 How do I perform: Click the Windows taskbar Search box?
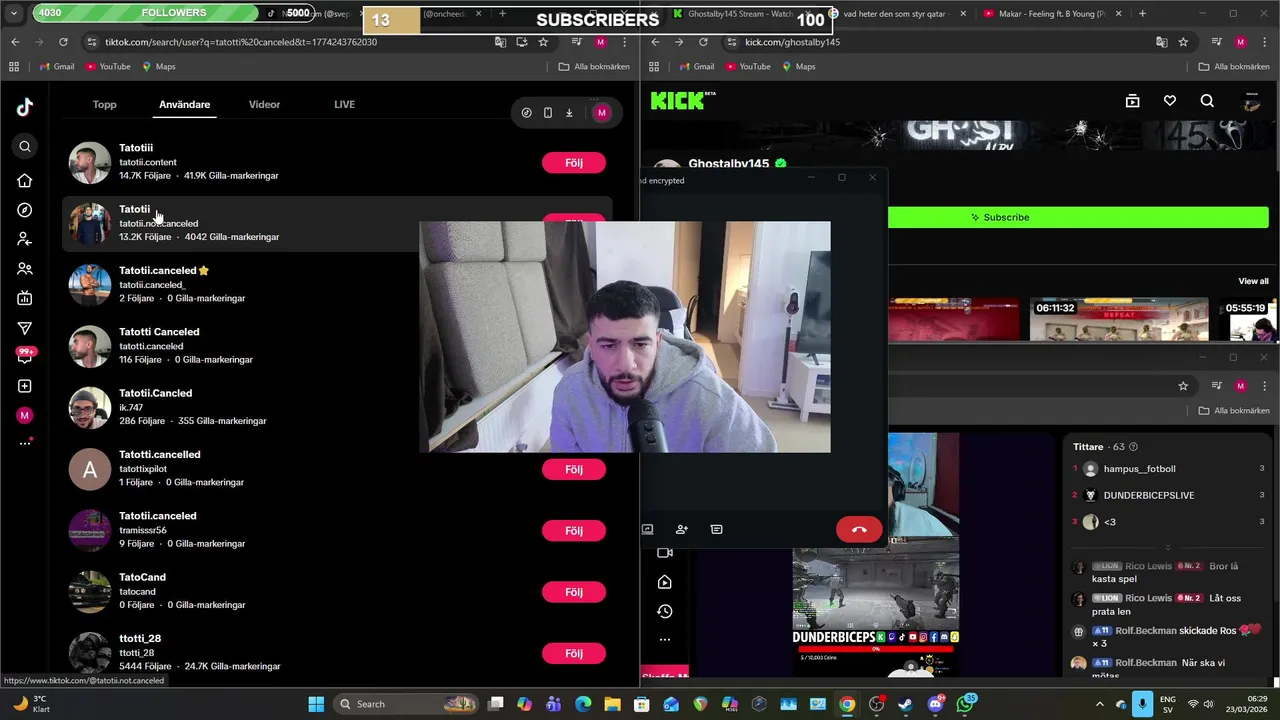(405, 704)
